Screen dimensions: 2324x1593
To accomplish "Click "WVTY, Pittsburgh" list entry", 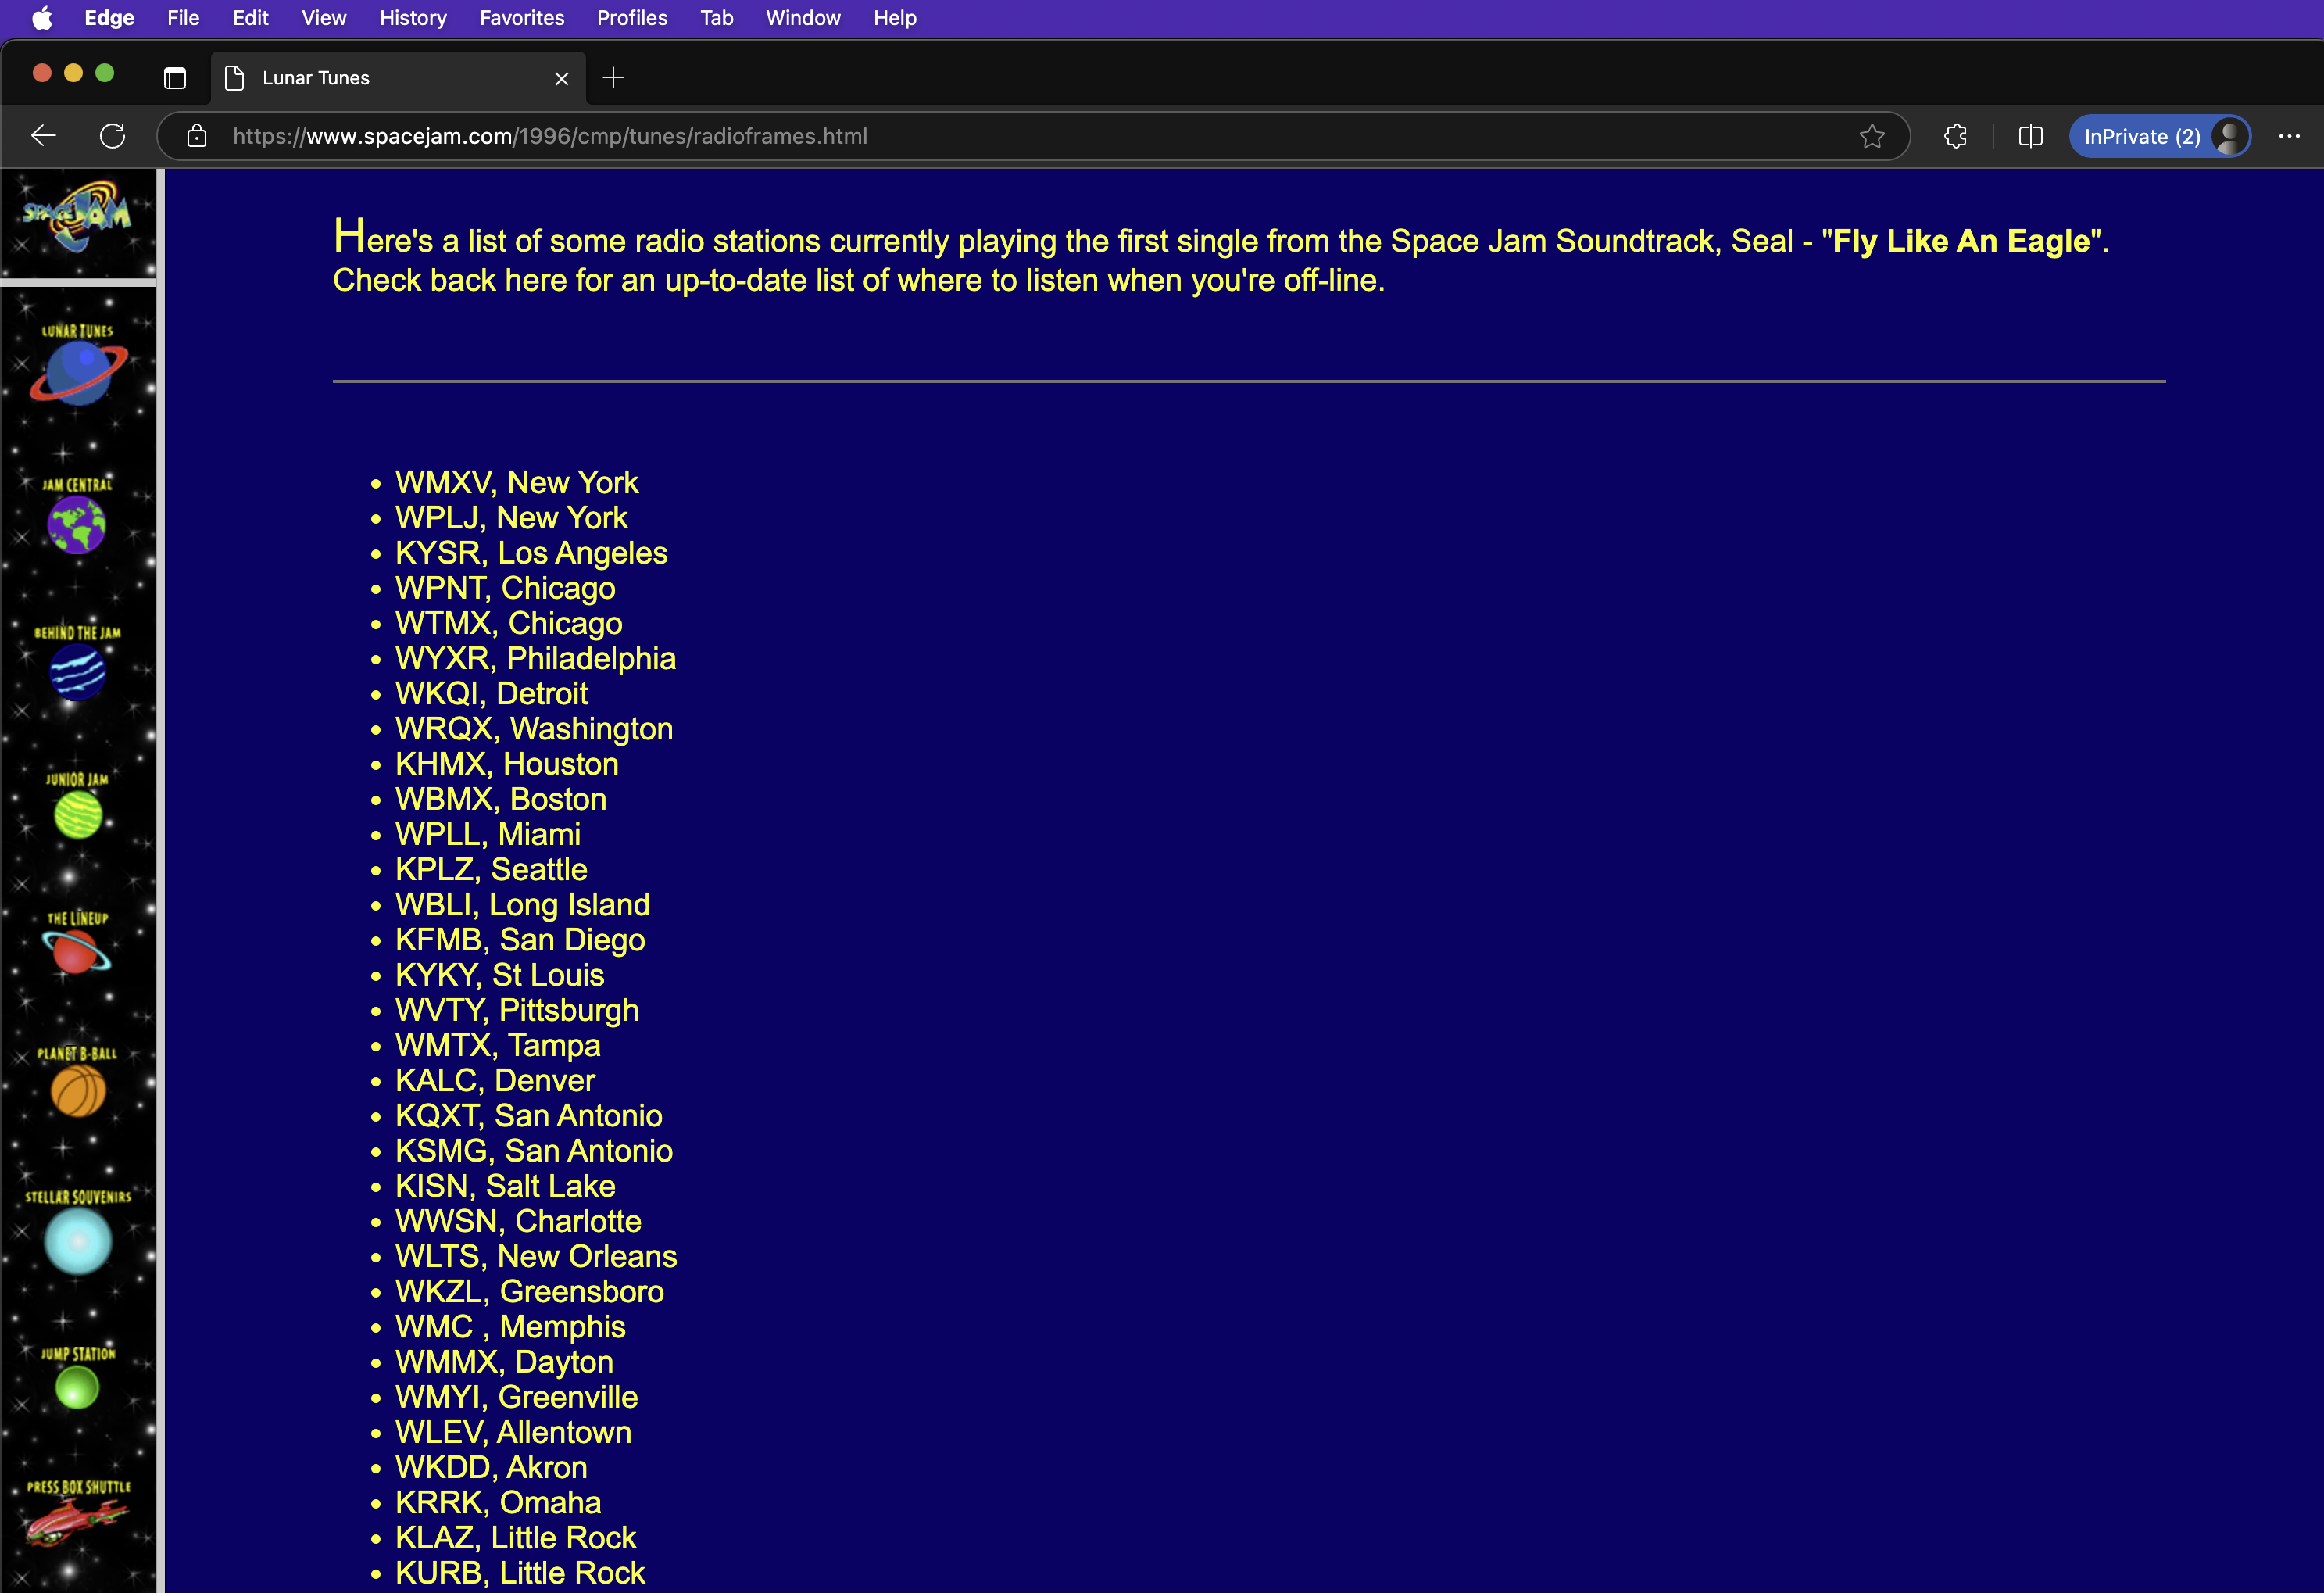I will tap(517, 1010).
